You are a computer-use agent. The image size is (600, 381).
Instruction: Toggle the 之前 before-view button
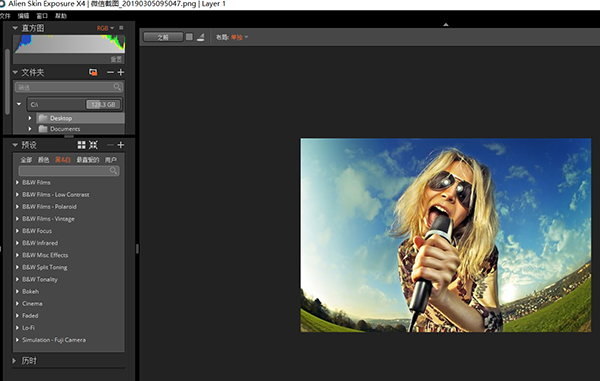tap(163, 37)
